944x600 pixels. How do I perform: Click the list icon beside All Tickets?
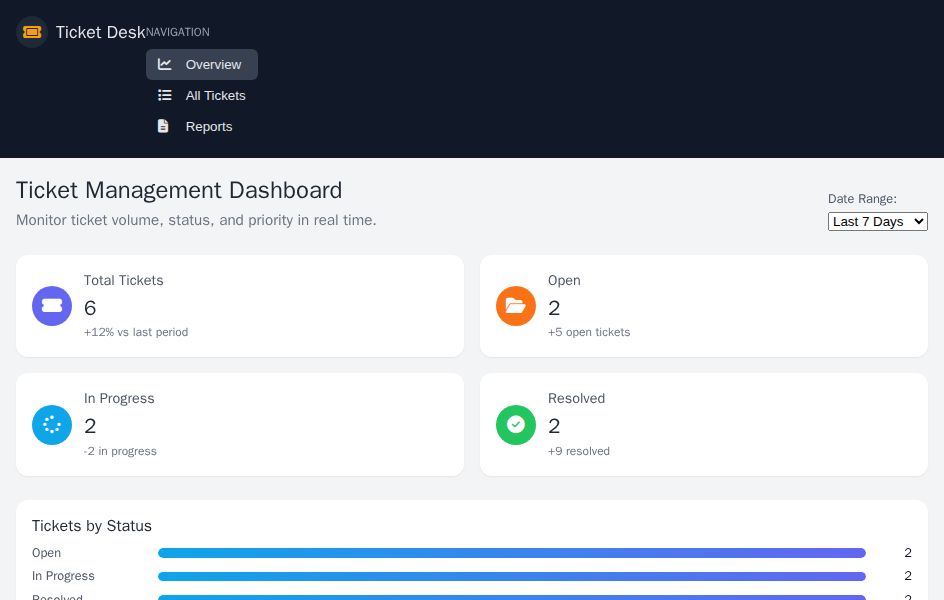coord(165,95)
